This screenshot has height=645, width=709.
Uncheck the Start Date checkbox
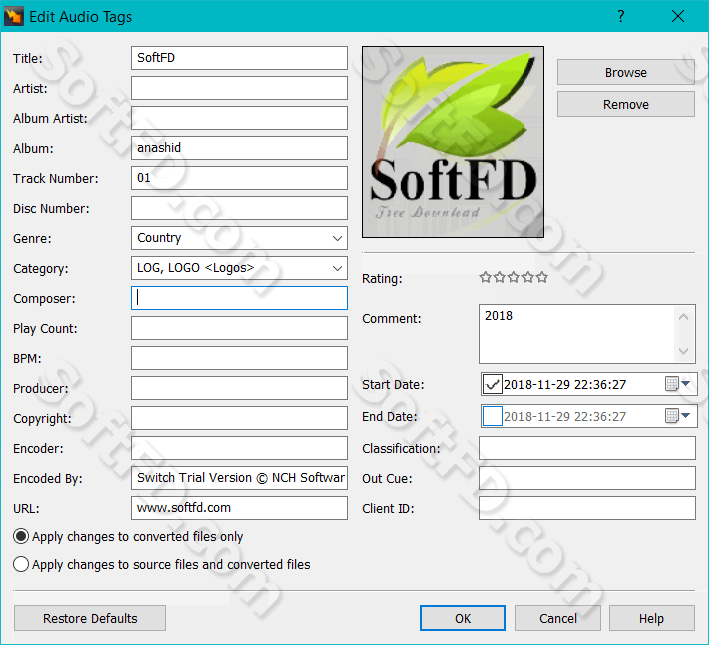[492, 384]
